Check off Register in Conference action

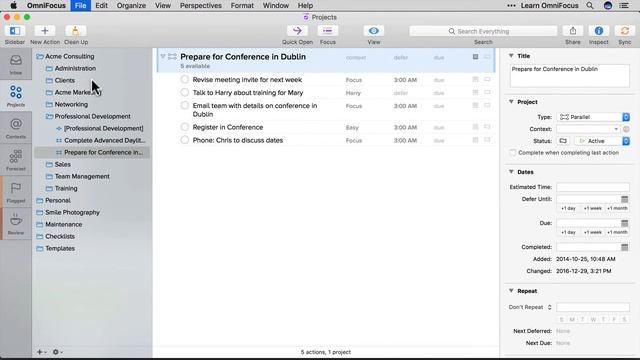(x=184, y=127)
